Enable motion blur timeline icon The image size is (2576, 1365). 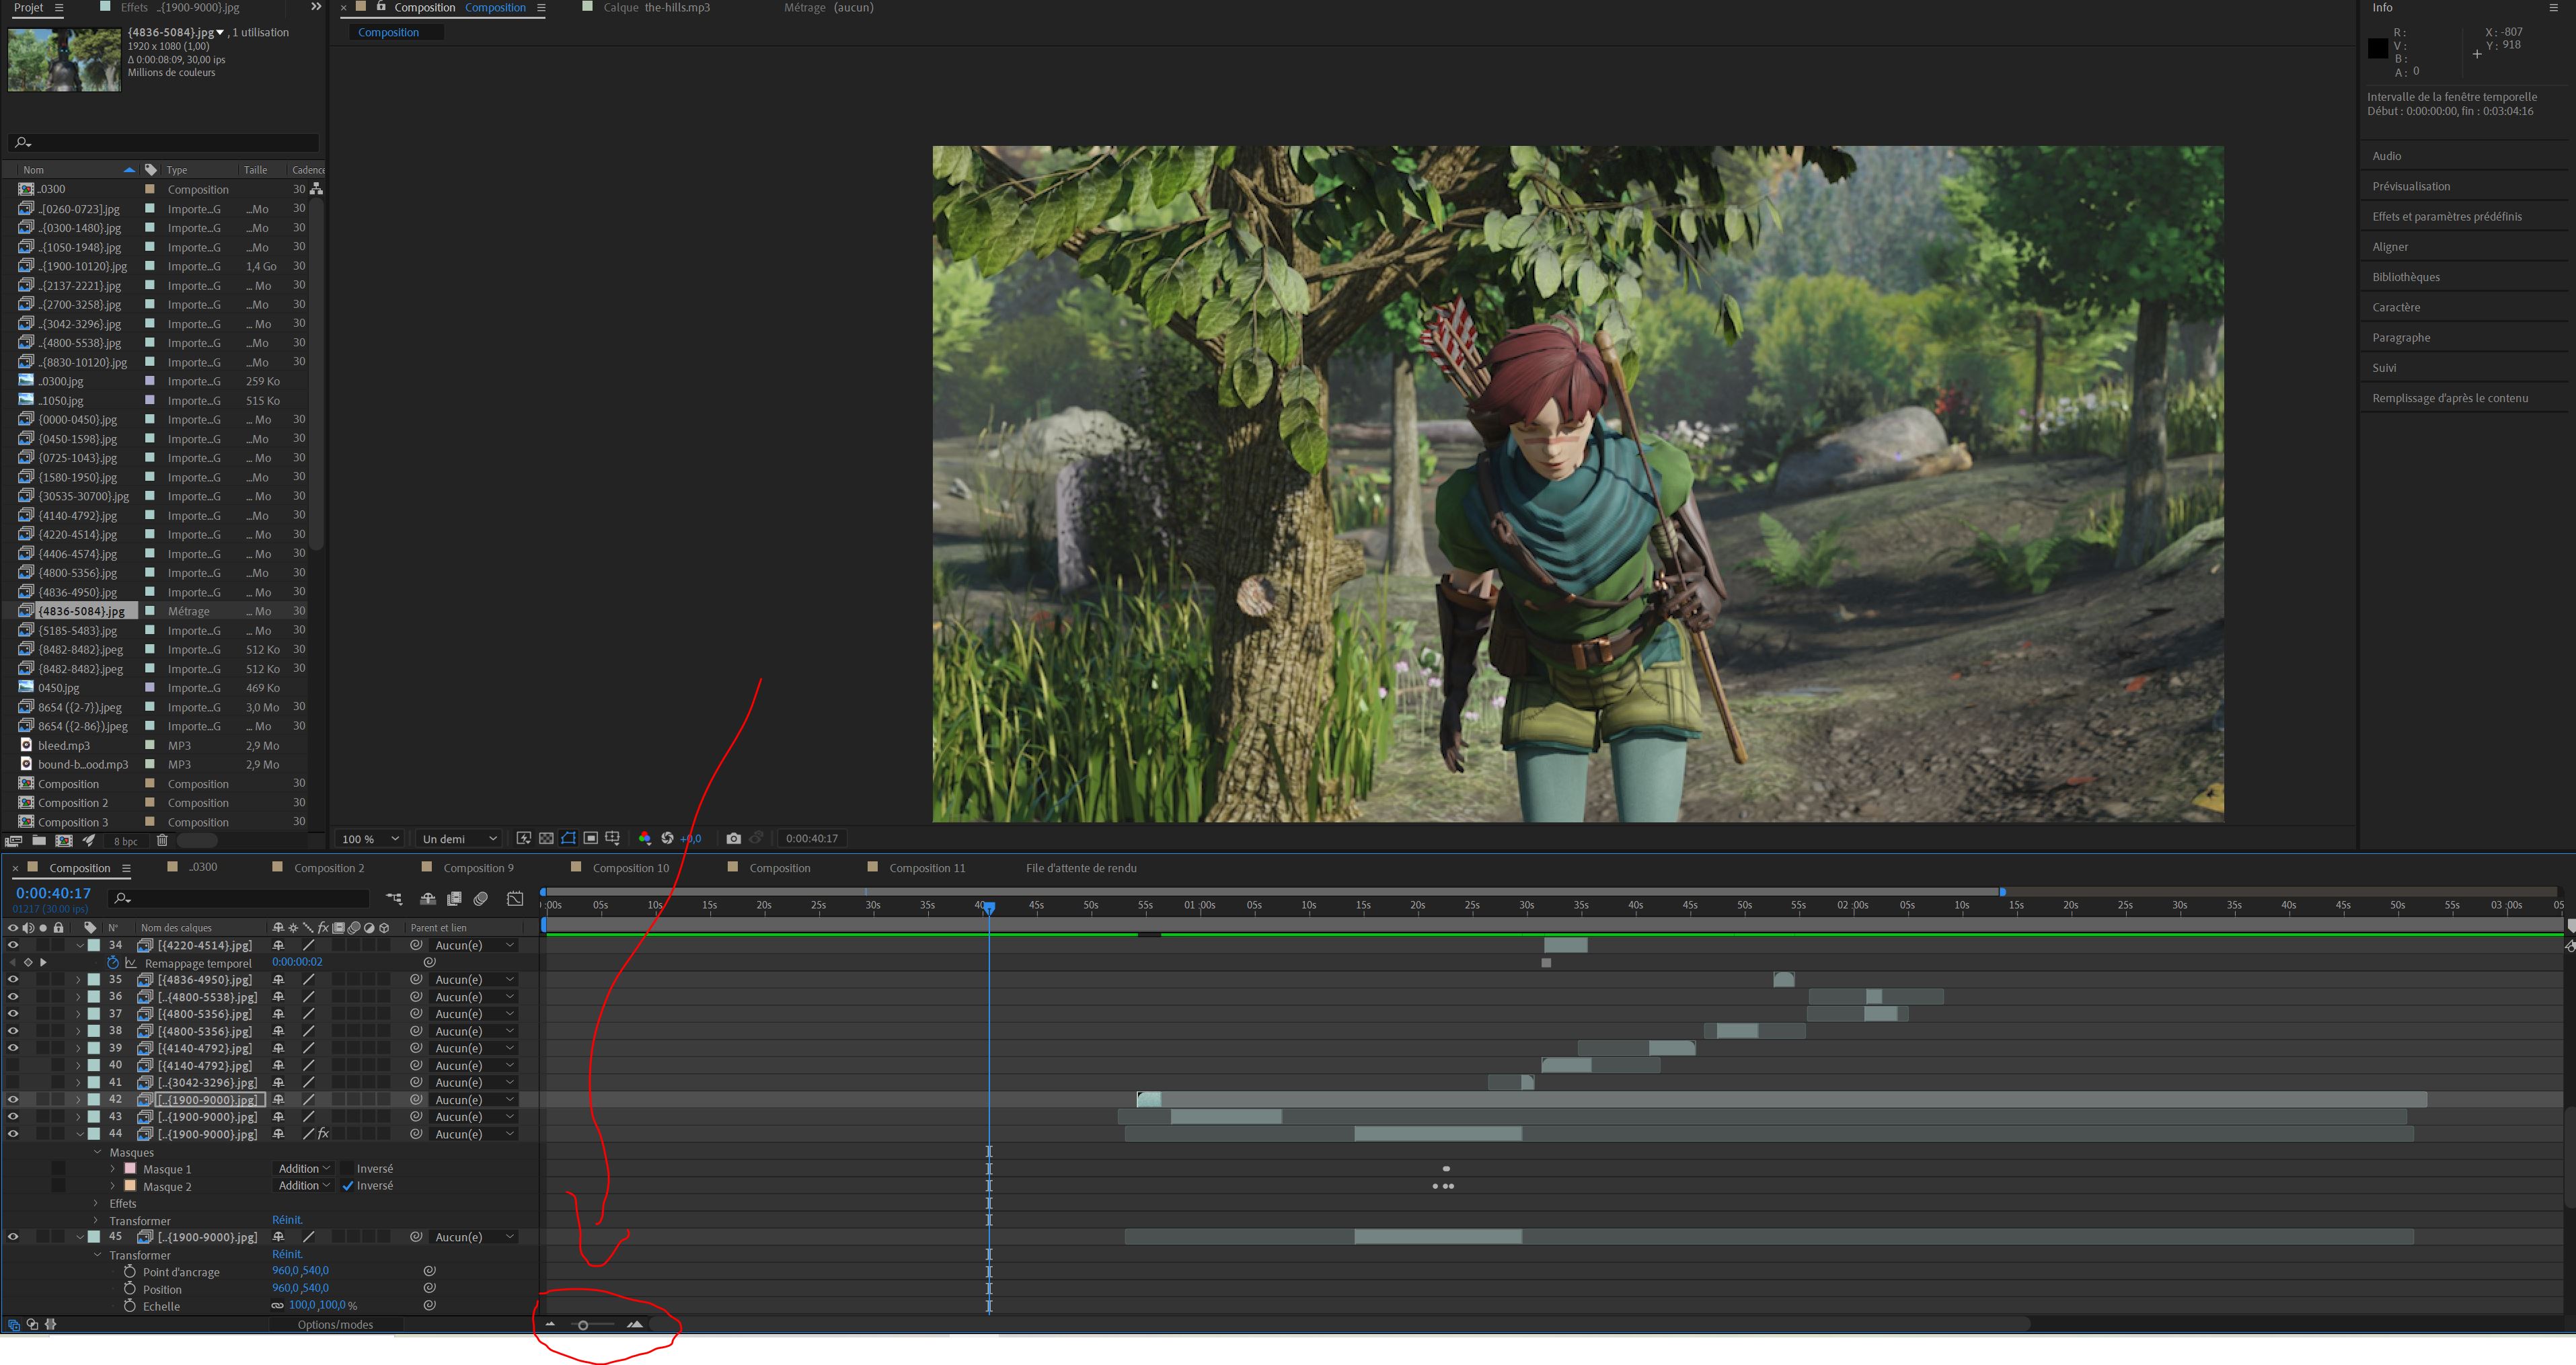(481, 899)
